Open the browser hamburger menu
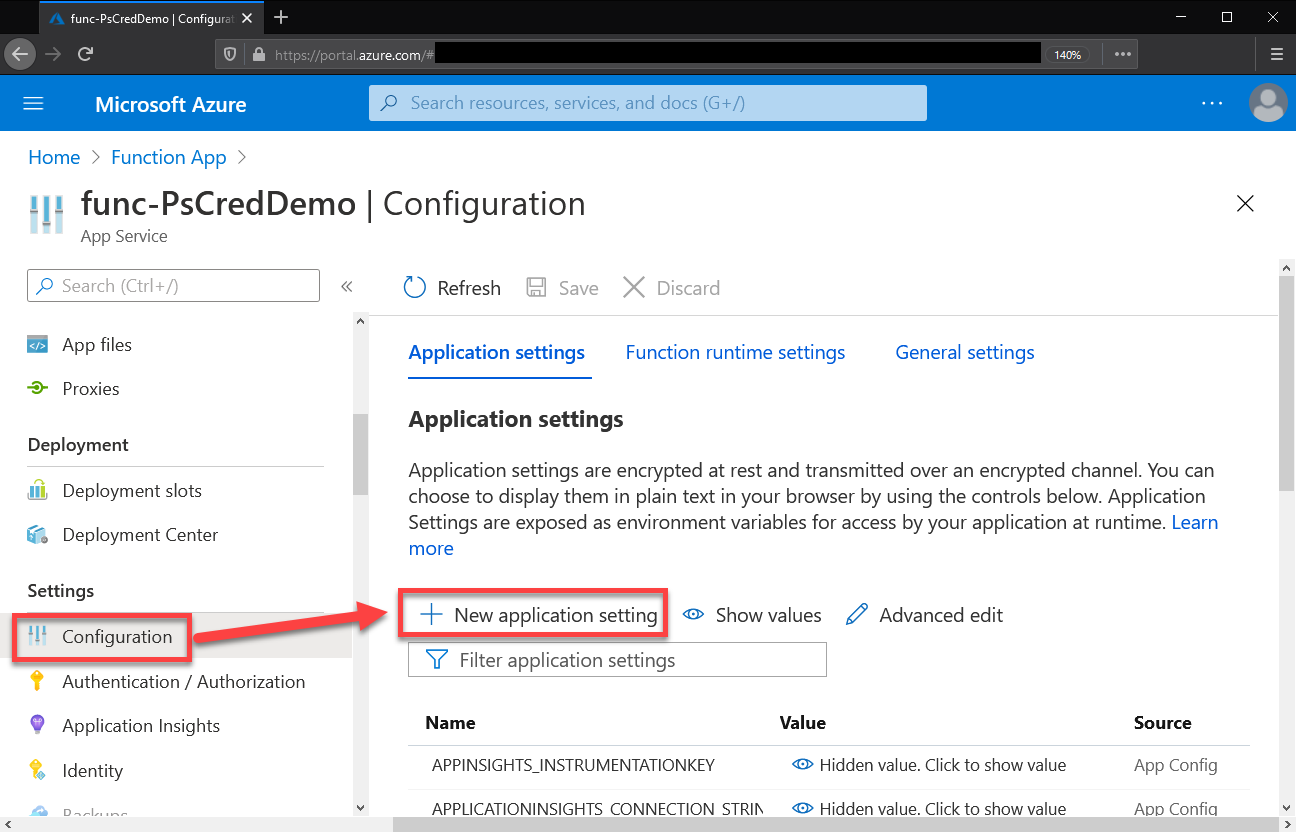The width and height of the screenshot is (1296, 832). 1277,54
